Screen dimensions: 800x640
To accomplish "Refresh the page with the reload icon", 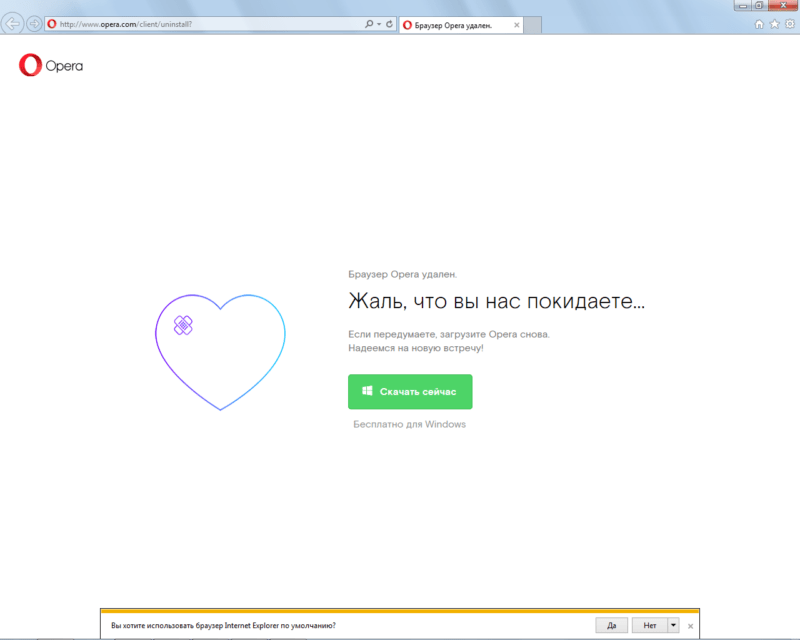I will click(389, 24).
